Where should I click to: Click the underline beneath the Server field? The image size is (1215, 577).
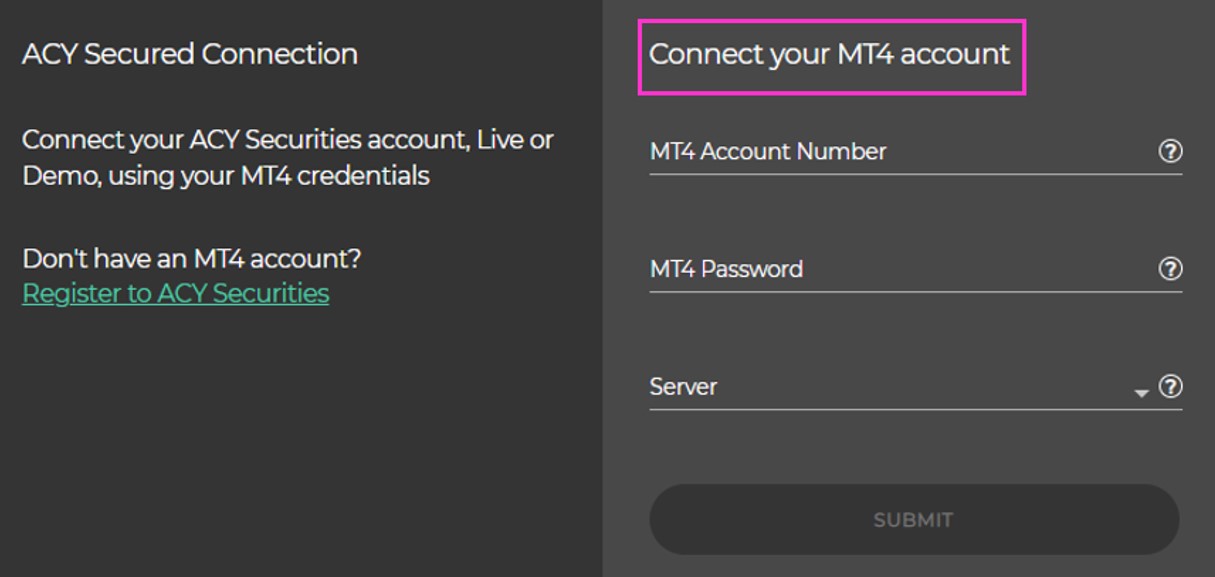(915, 409)
